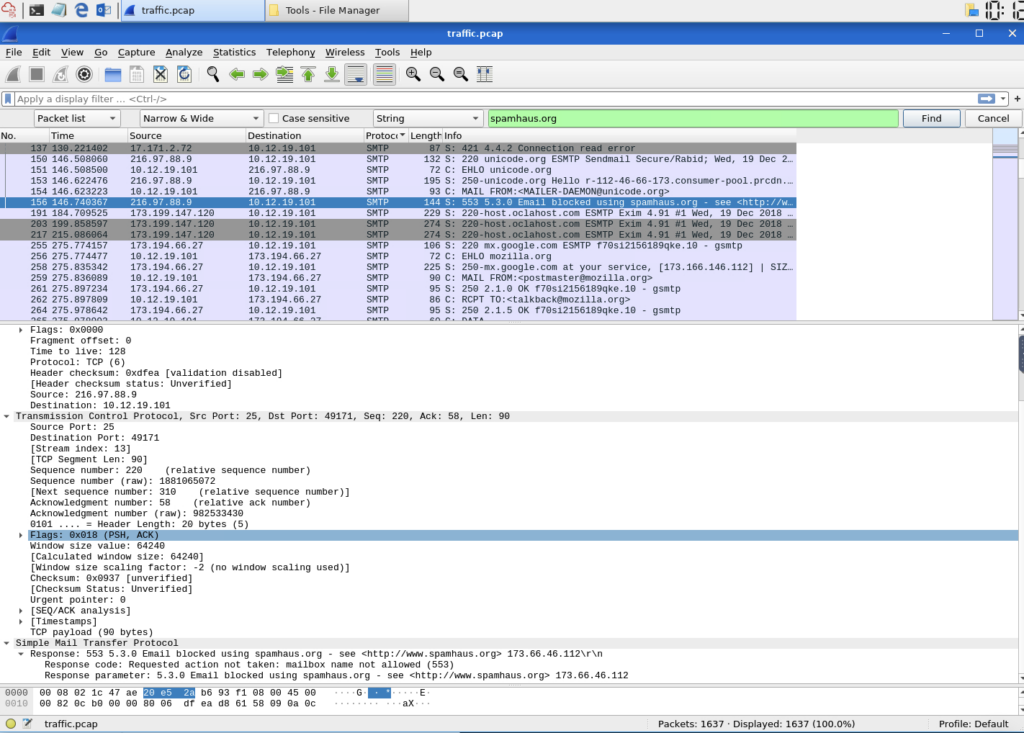Toggle packet colorization rules icon
This screenshot has height=733, width=1024.
(384, 74)
